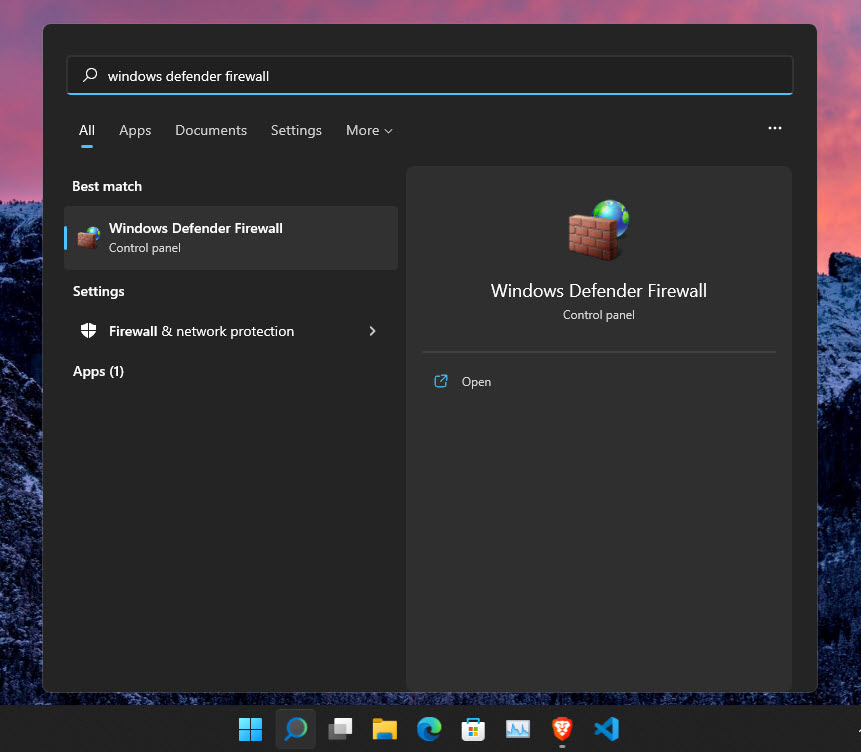
Task: Open the three-dot options menu
Action: (774, 128)
